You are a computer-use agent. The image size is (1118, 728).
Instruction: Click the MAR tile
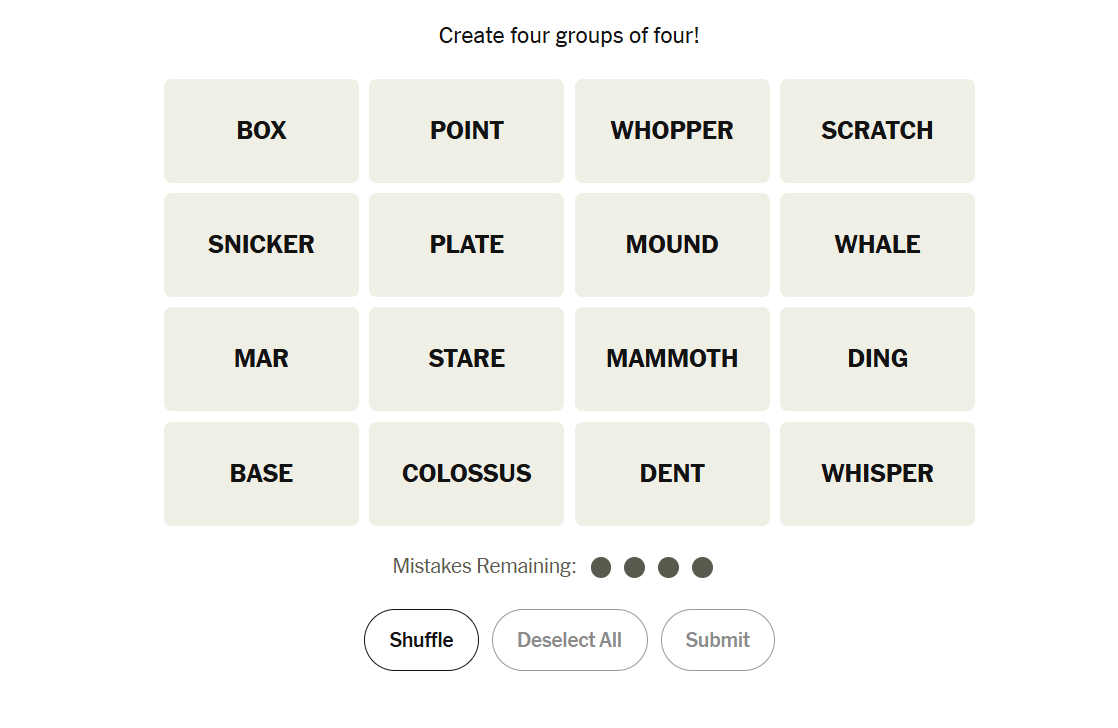click(x=261, y=359)
